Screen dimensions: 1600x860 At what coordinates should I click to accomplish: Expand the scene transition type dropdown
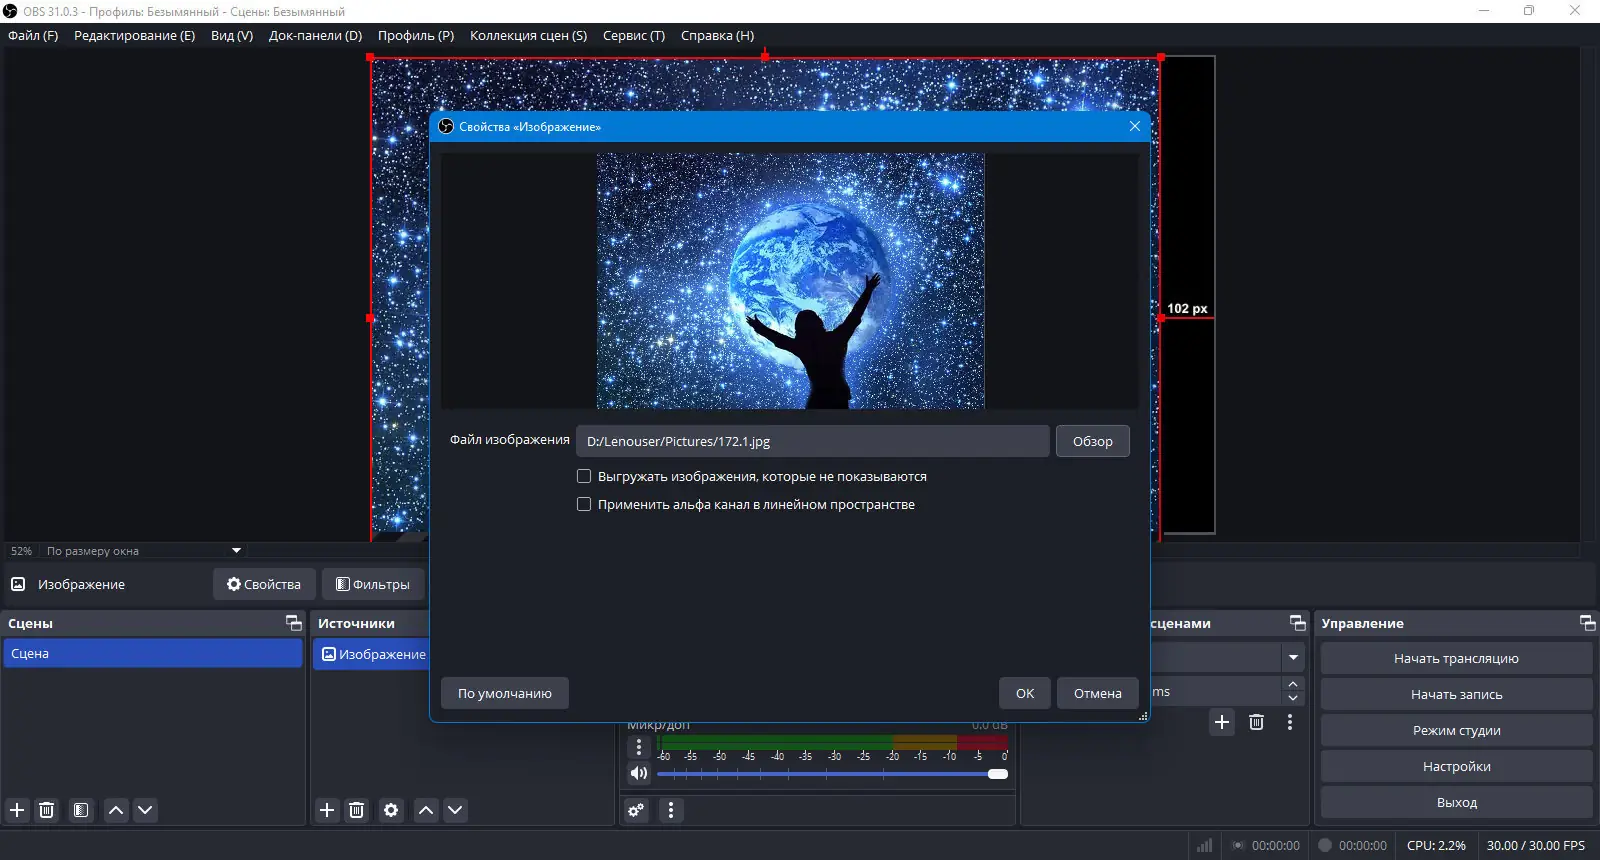(x=1293, y=658)
